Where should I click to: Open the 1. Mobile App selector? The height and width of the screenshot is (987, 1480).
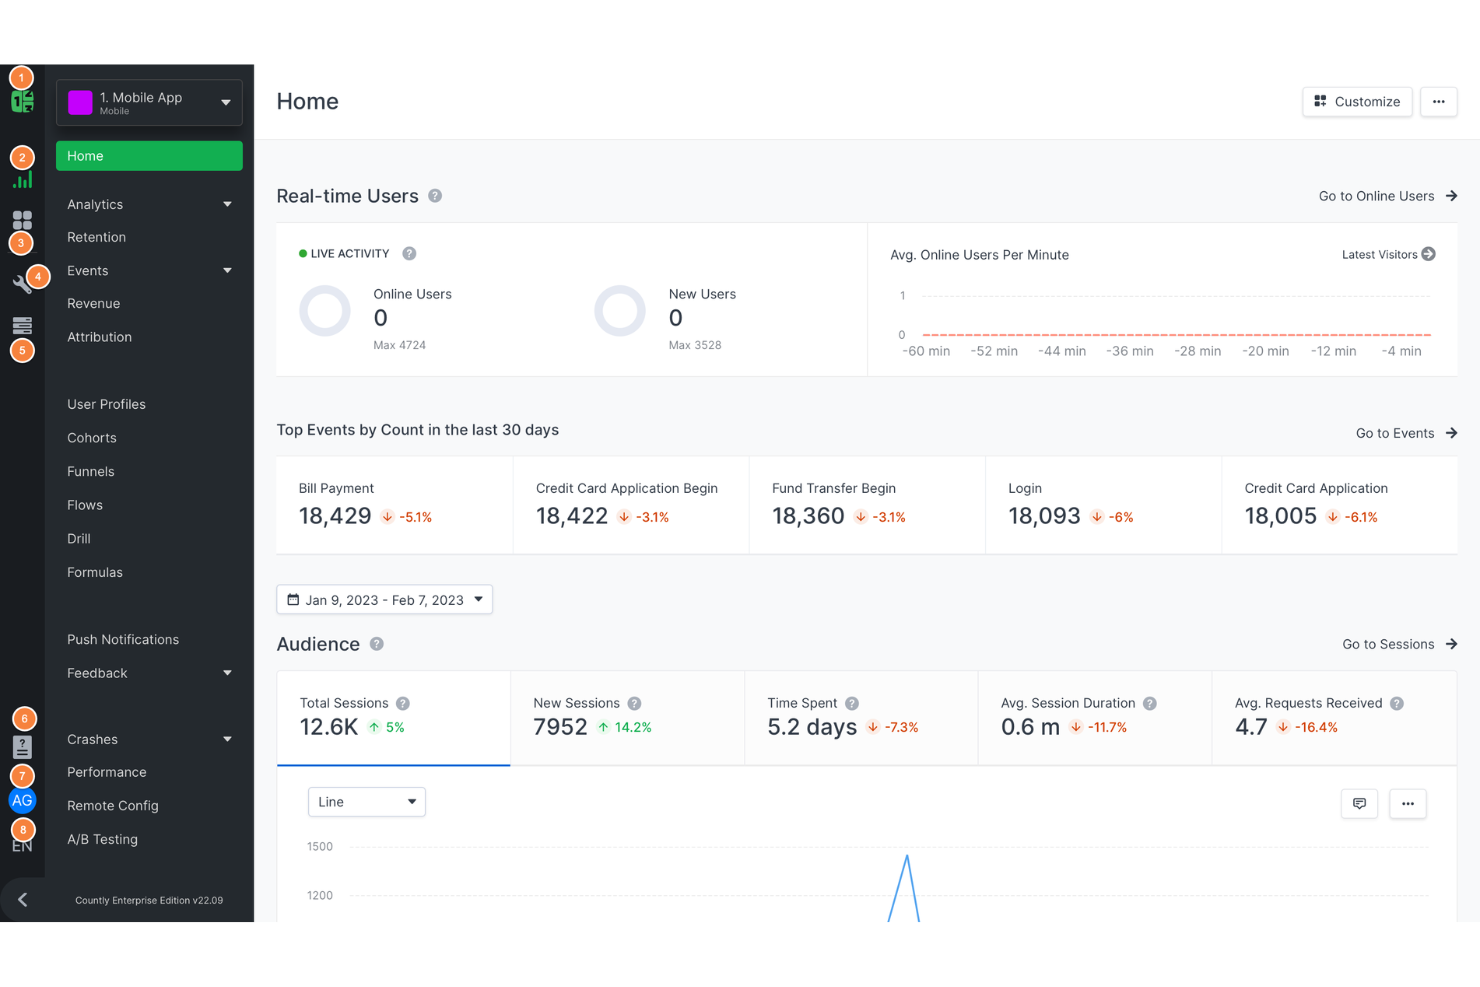click(x=149, y=102)
